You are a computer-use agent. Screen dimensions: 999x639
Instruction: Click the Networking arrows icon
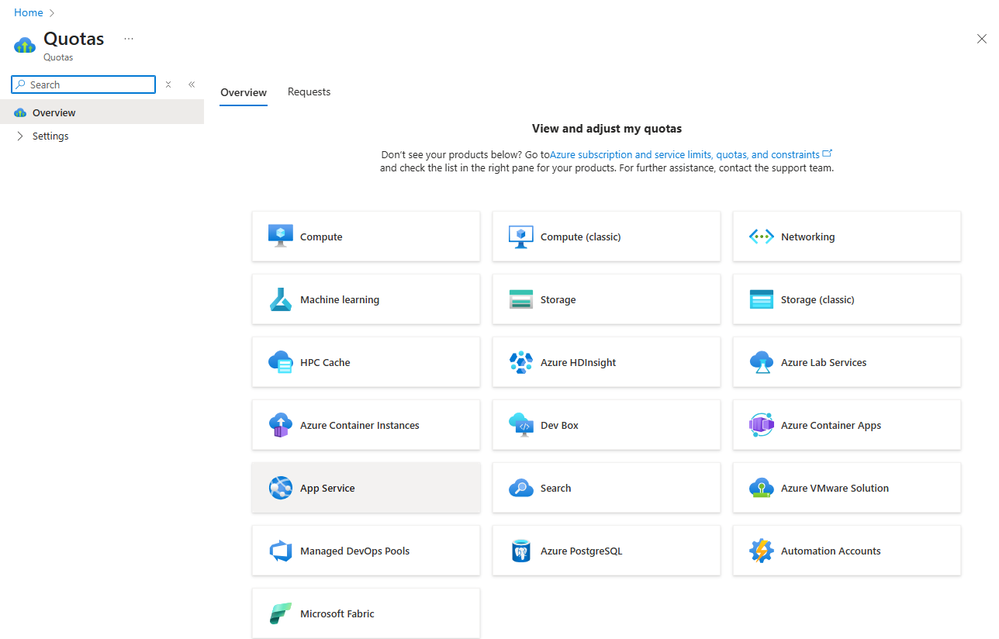coord(761,236)
